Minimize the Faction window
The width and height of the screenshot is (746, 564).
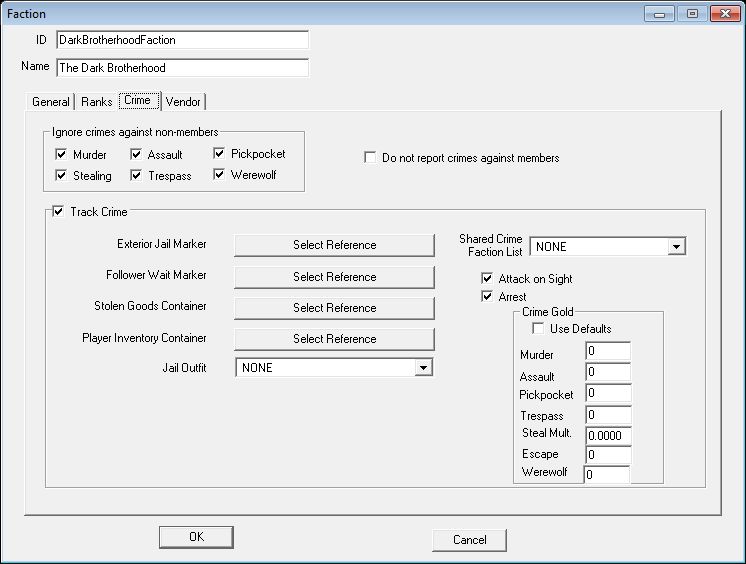[659, 14]
